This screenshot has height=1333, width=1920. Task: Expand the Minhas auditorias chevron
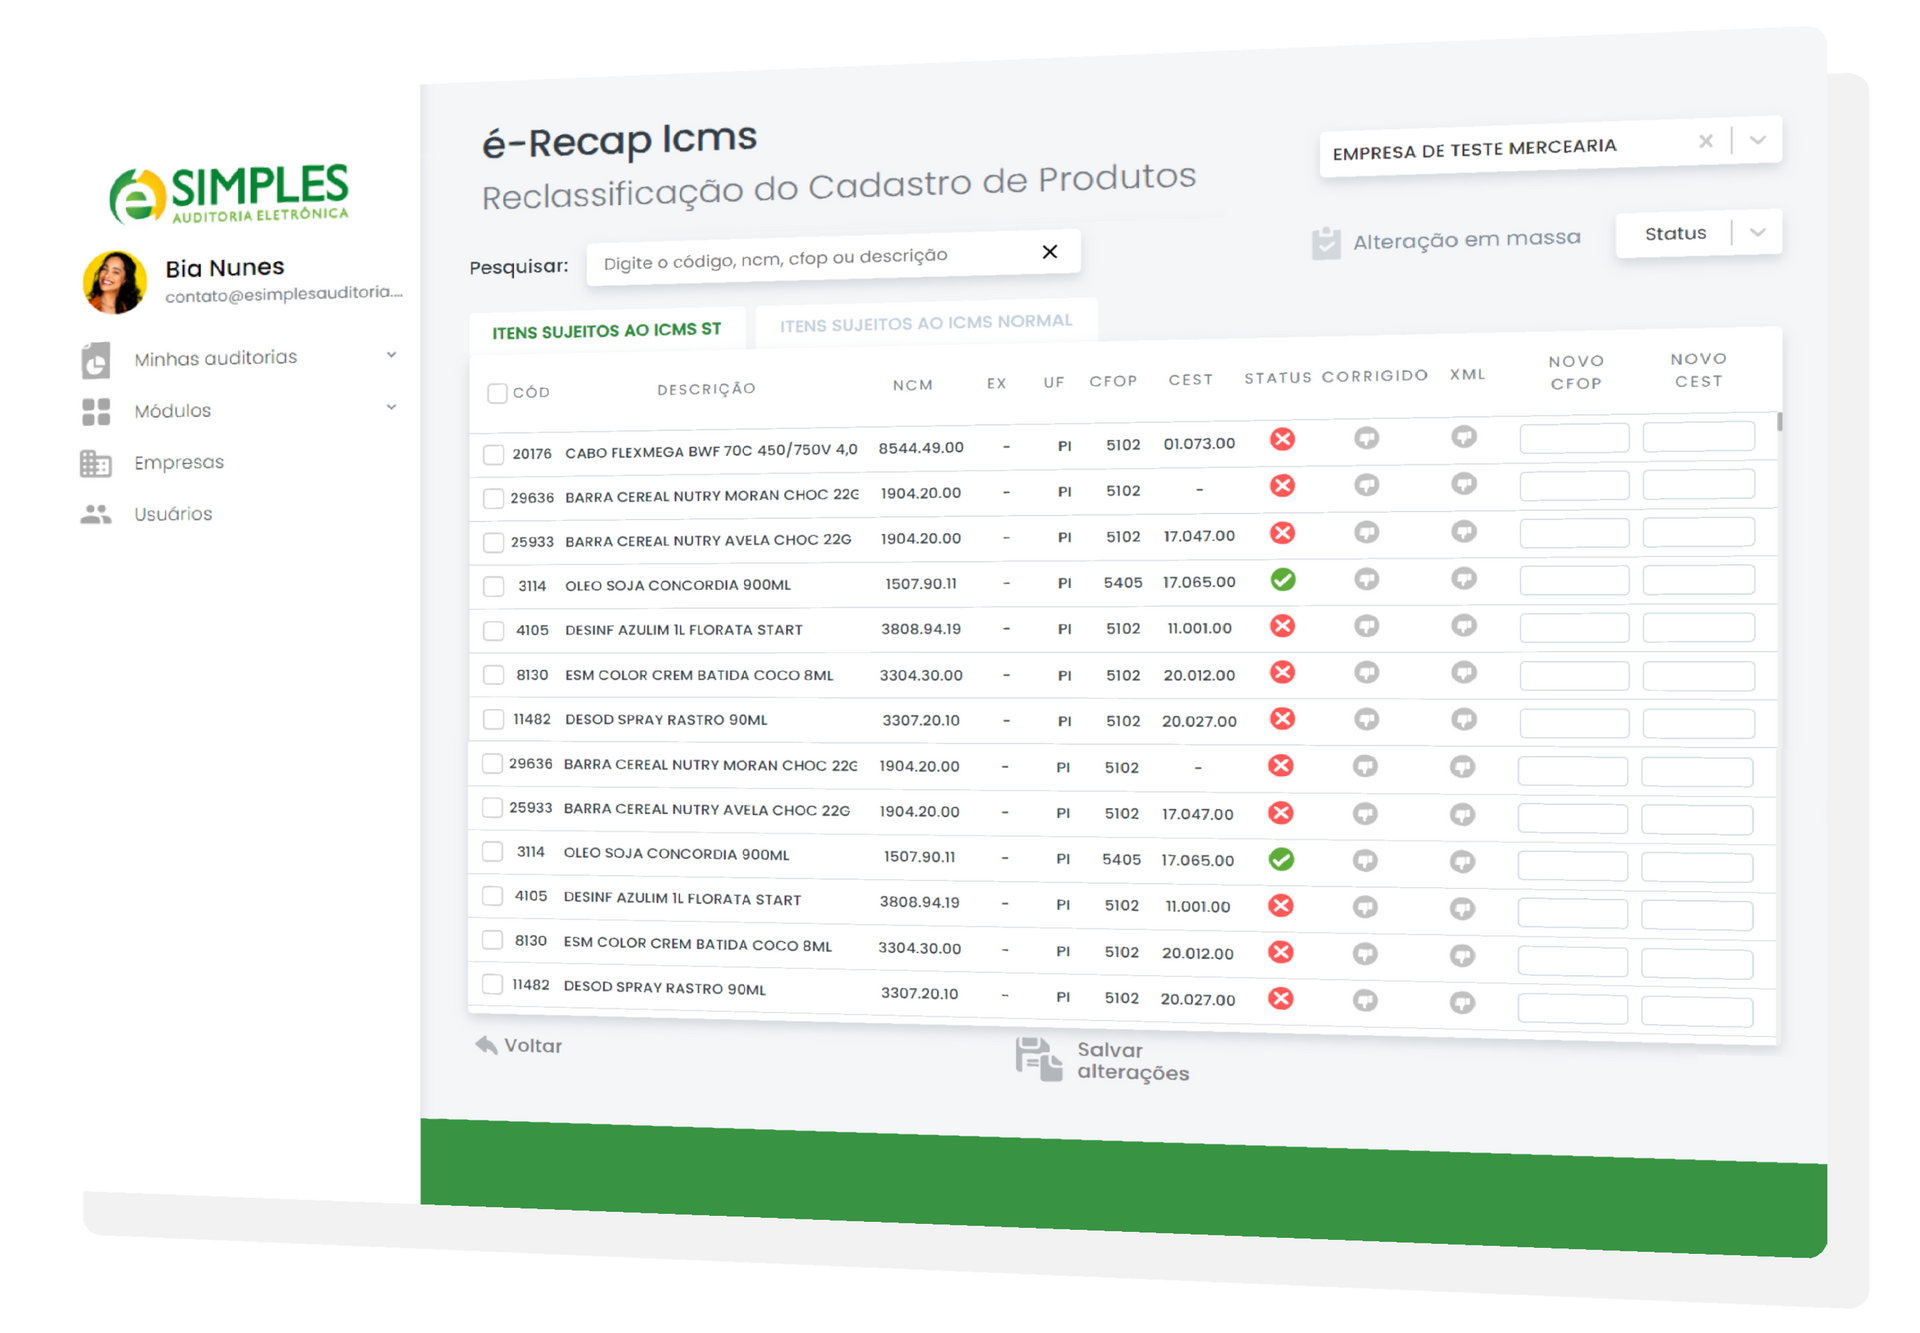392,355
